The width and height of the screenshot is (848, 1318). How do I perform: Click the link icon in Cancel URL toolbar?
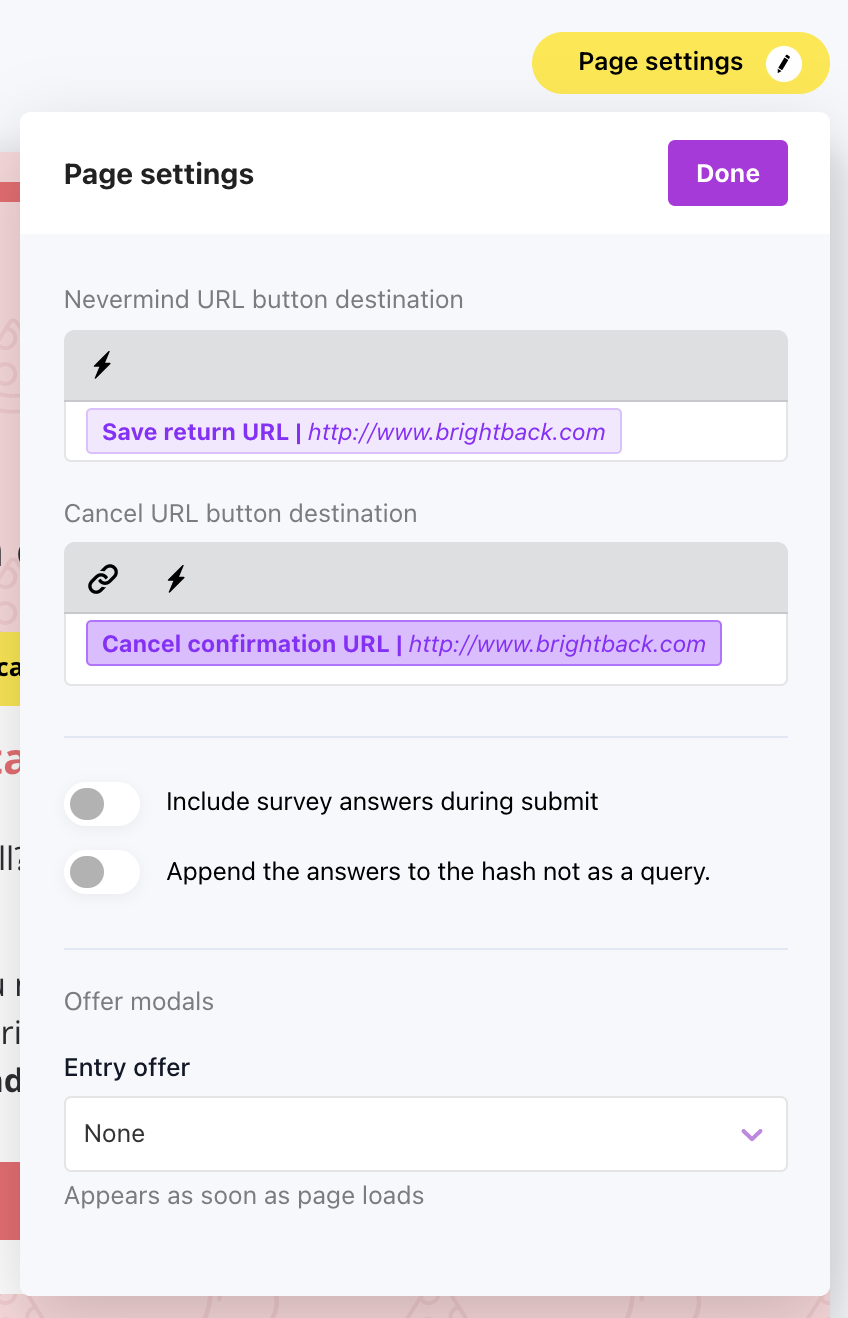pos(103,578)
